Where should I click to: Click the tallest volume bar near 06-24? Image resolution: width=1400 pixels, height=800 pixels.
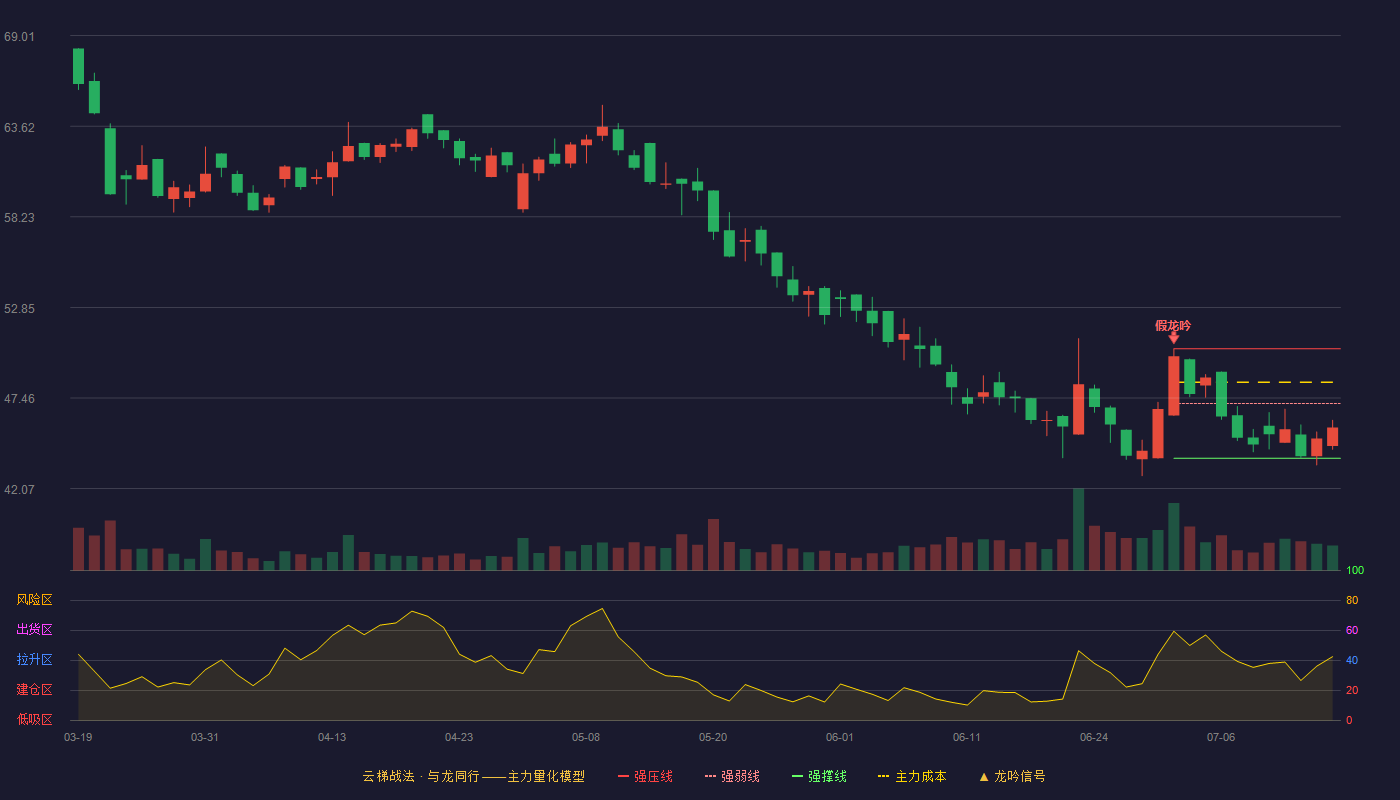click(1078, 529)
